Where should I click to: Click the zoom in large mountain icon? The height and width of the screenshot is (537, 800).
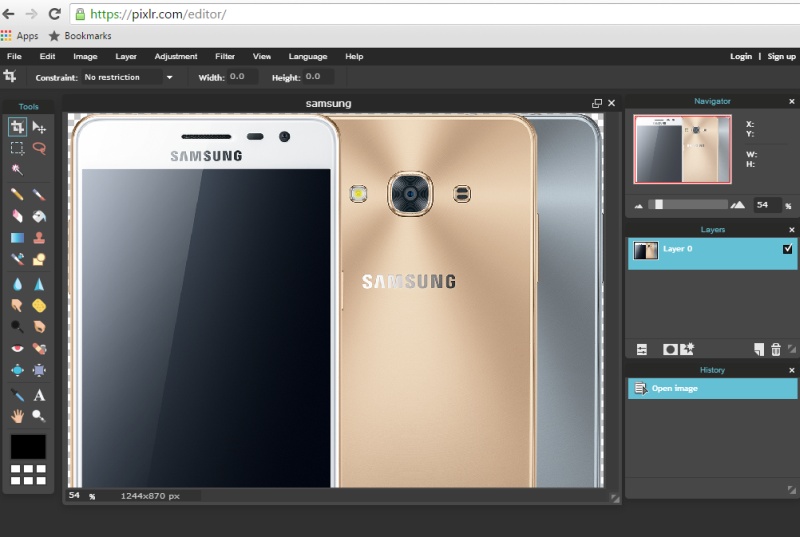737,205
